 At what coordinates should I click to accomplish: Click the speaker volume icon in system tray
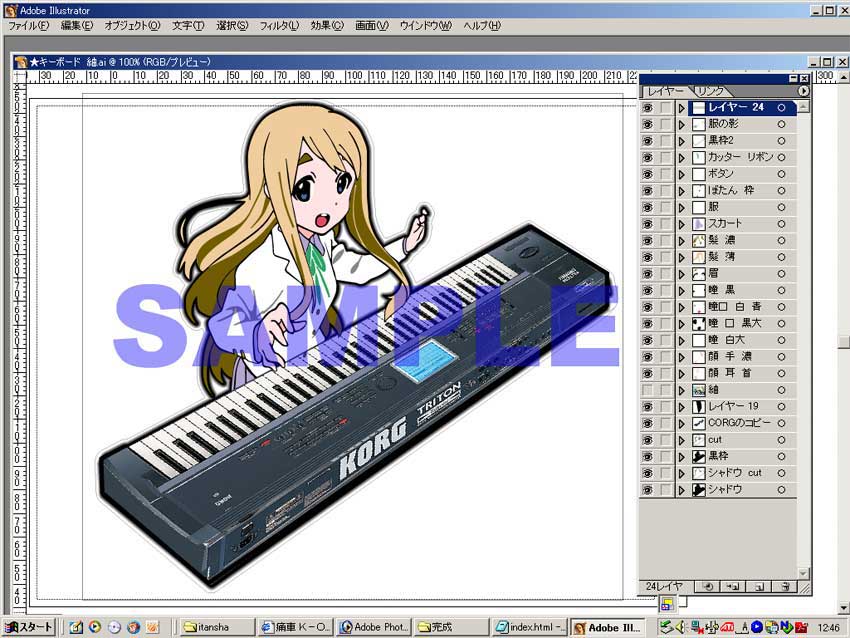pos(681,627)
